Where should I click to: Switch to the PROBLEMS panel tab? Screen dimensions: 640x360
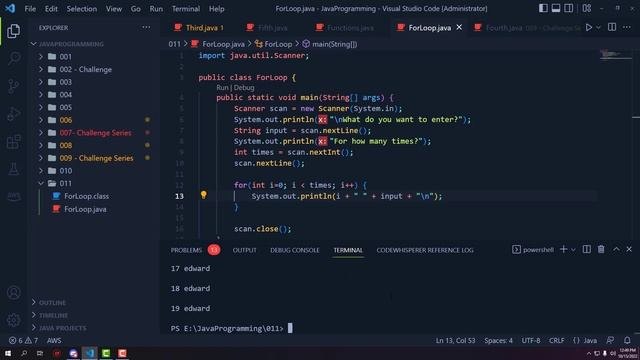click(x=186, y=250)
